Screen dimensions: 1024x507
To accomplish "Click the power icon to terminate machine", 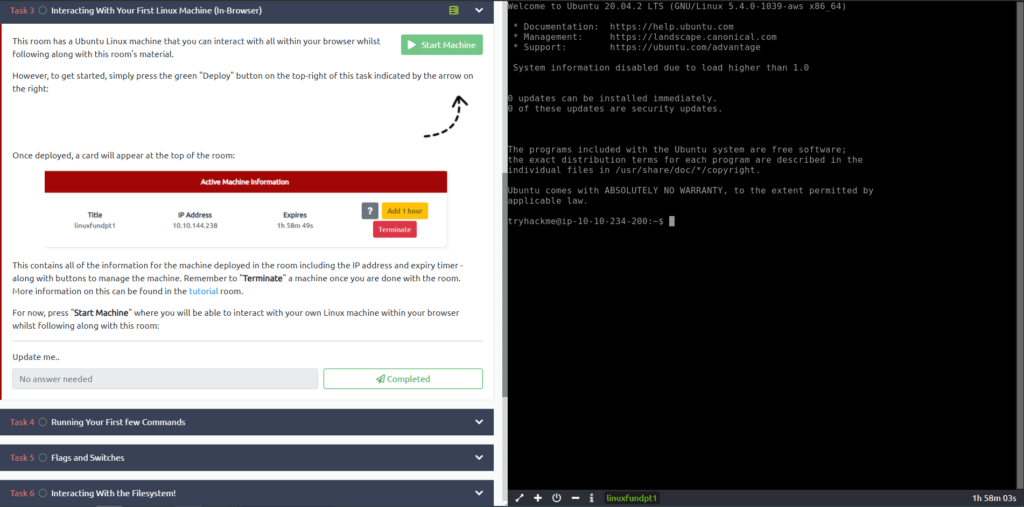I will point(556,498).
